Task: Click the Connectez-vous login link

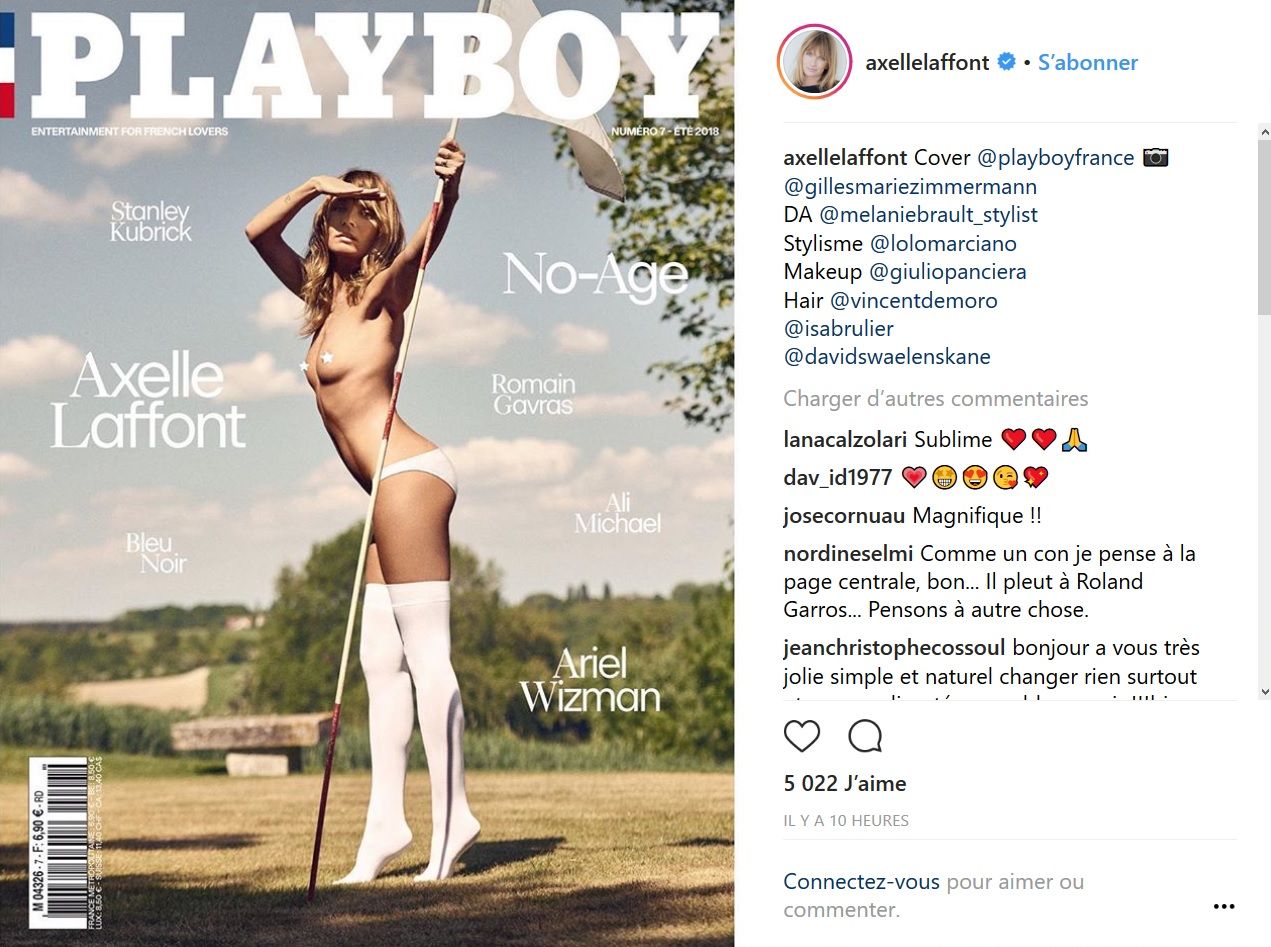Action: click(x=862, y=882)
